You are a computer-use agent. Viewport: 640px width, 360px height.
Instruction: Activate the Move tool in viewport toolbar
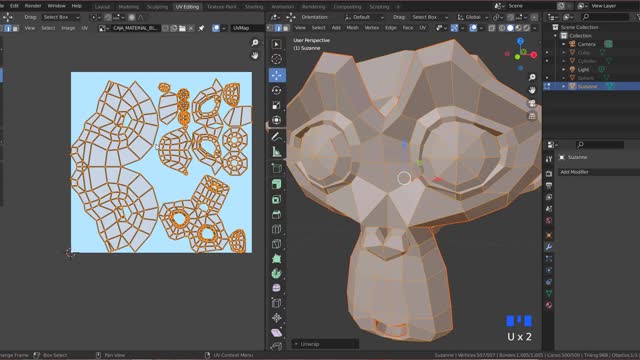point(277,75)
